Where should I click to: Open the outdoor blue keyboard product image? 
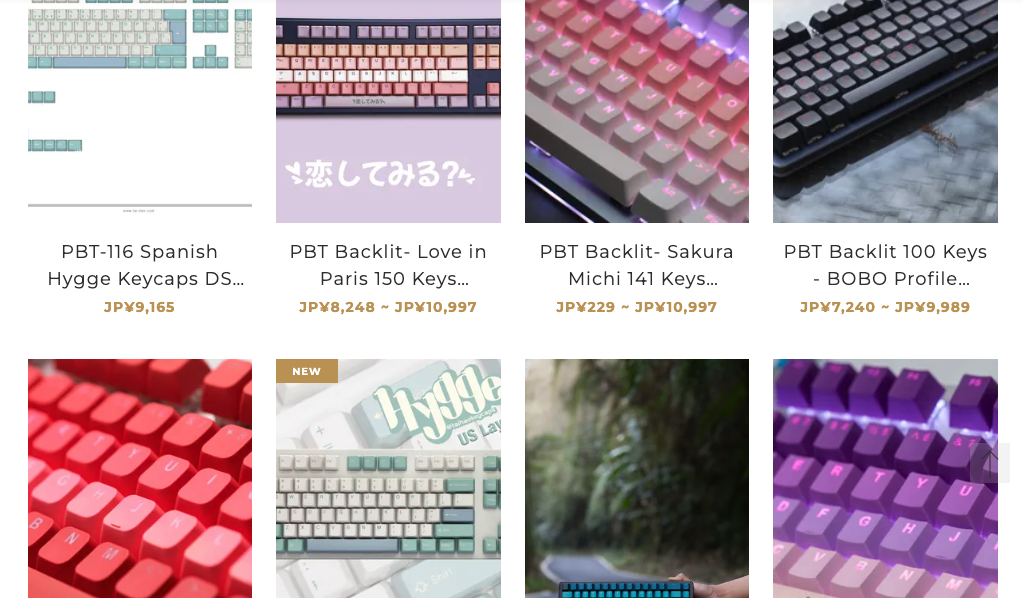tap(637, 478)
